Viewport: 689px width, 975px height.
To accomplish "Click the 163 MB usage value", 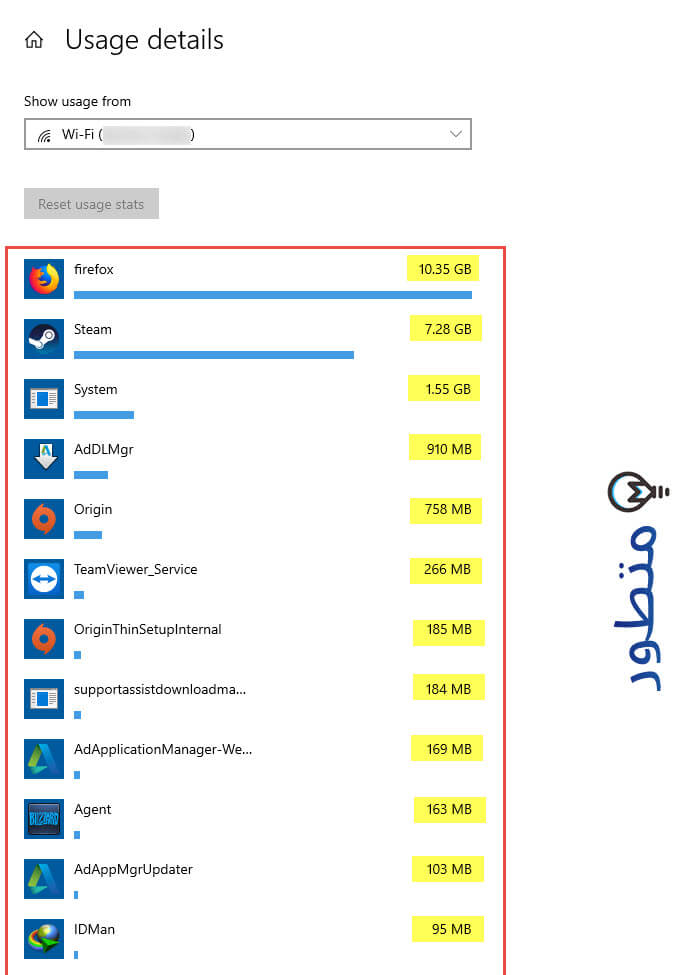I will tap(450, 810).
